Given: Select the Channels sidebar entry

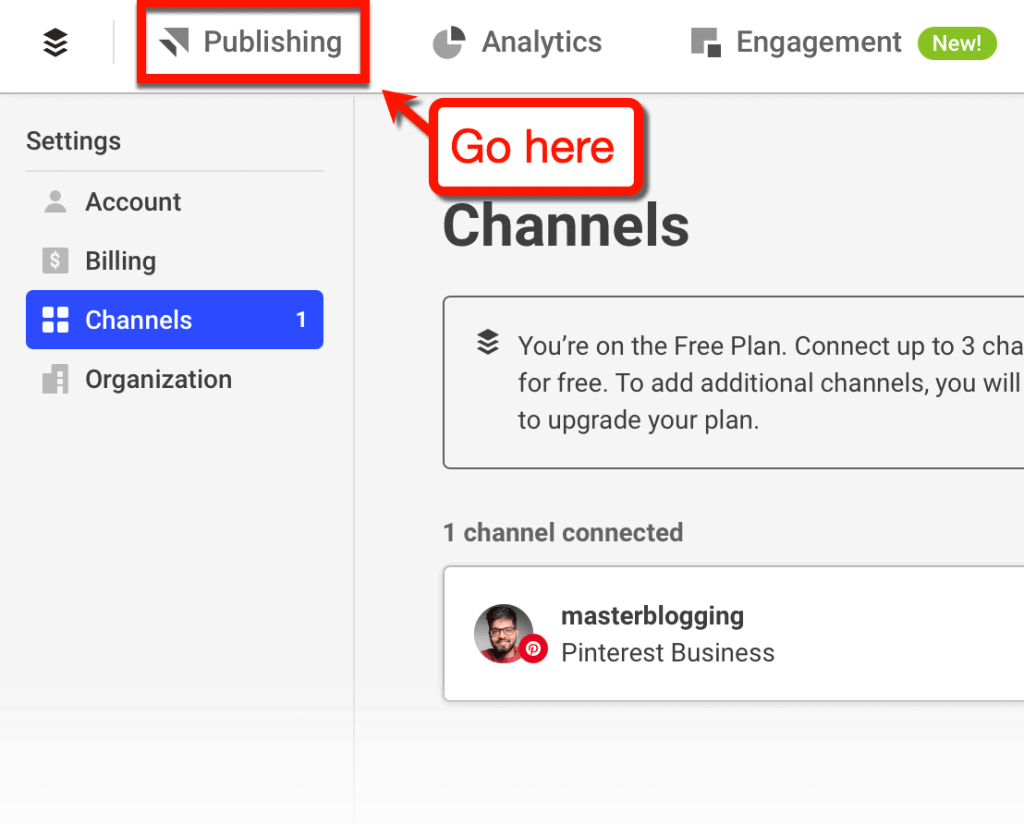Looking at the screenshot, I should tap(139, 319).
